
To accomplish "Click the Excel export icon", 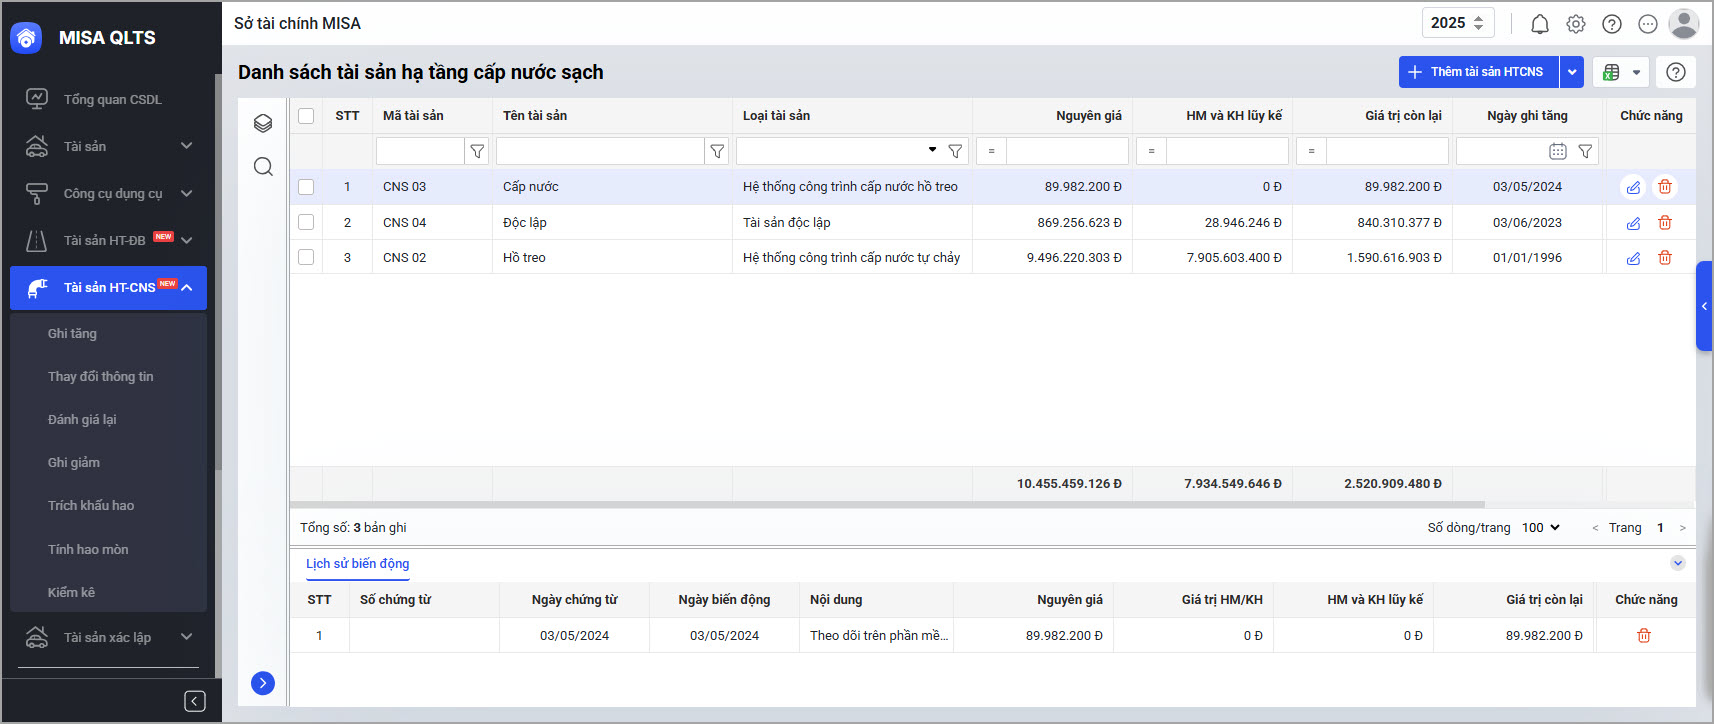I will pos(1611,72).
